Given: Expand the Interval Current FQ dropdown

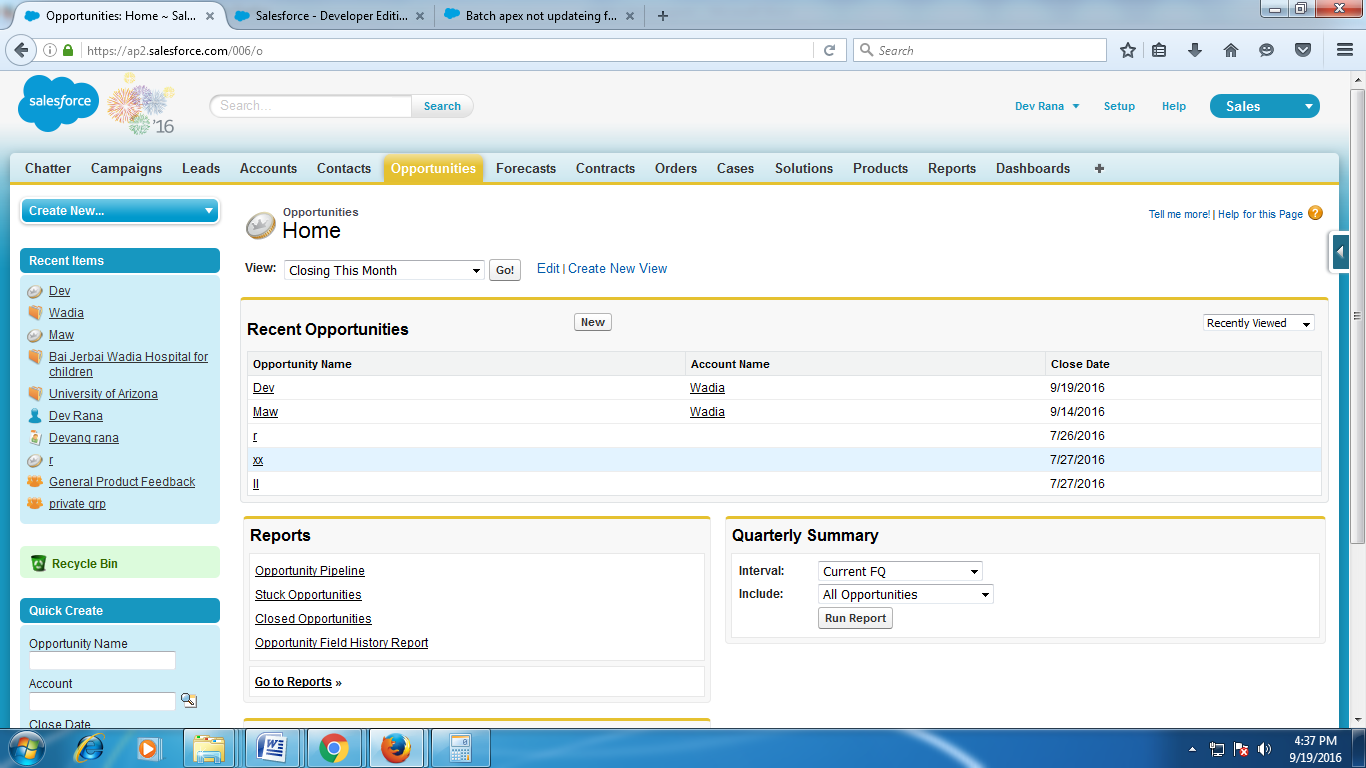Looking at the screenshot, I should tap(899, 572).
